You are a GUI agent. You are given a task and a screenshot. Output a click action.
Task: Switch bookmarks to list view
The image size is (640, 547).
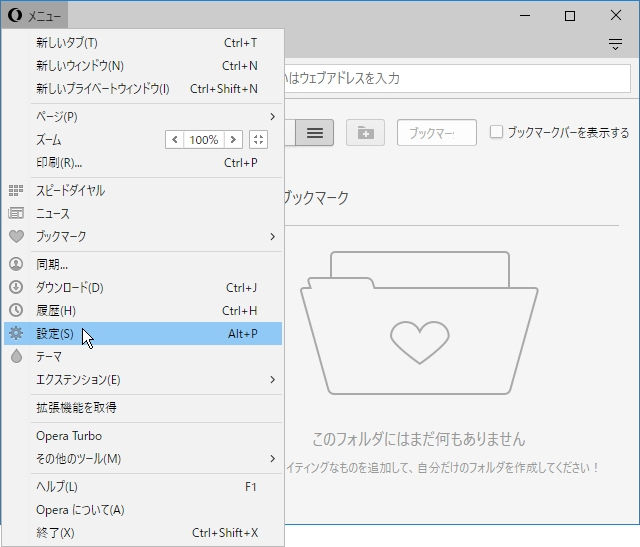[315, 133]
